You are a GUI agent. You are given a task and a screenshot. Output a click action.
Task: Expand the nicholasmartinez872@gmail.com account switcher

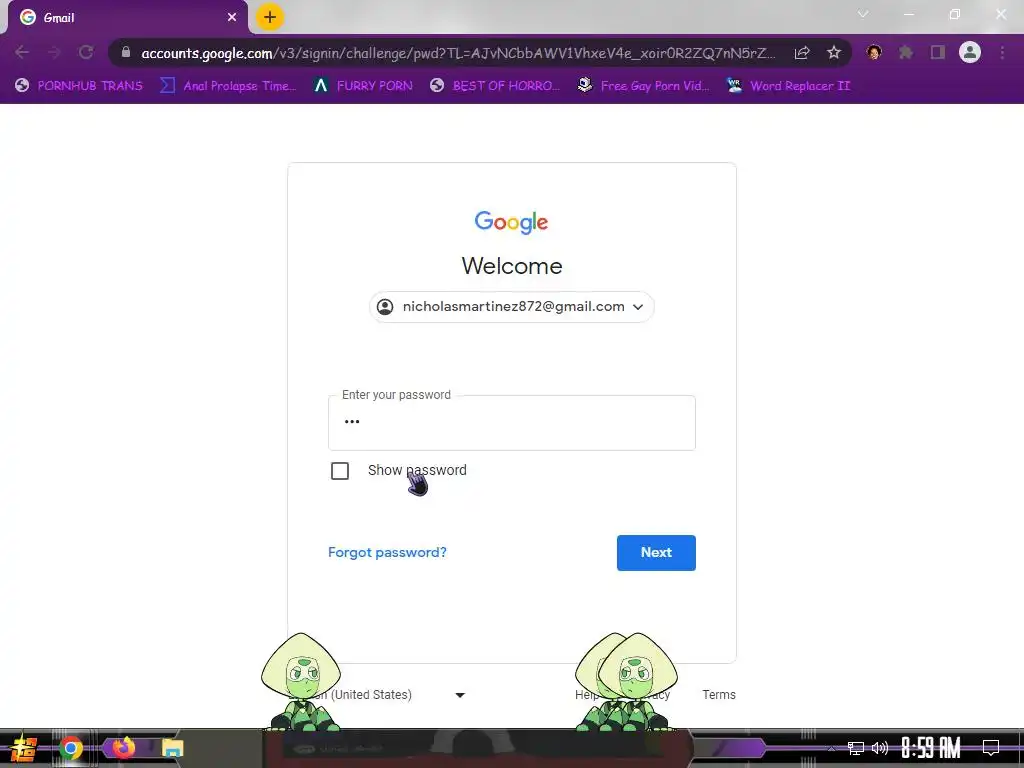click(x=512, y=307)
